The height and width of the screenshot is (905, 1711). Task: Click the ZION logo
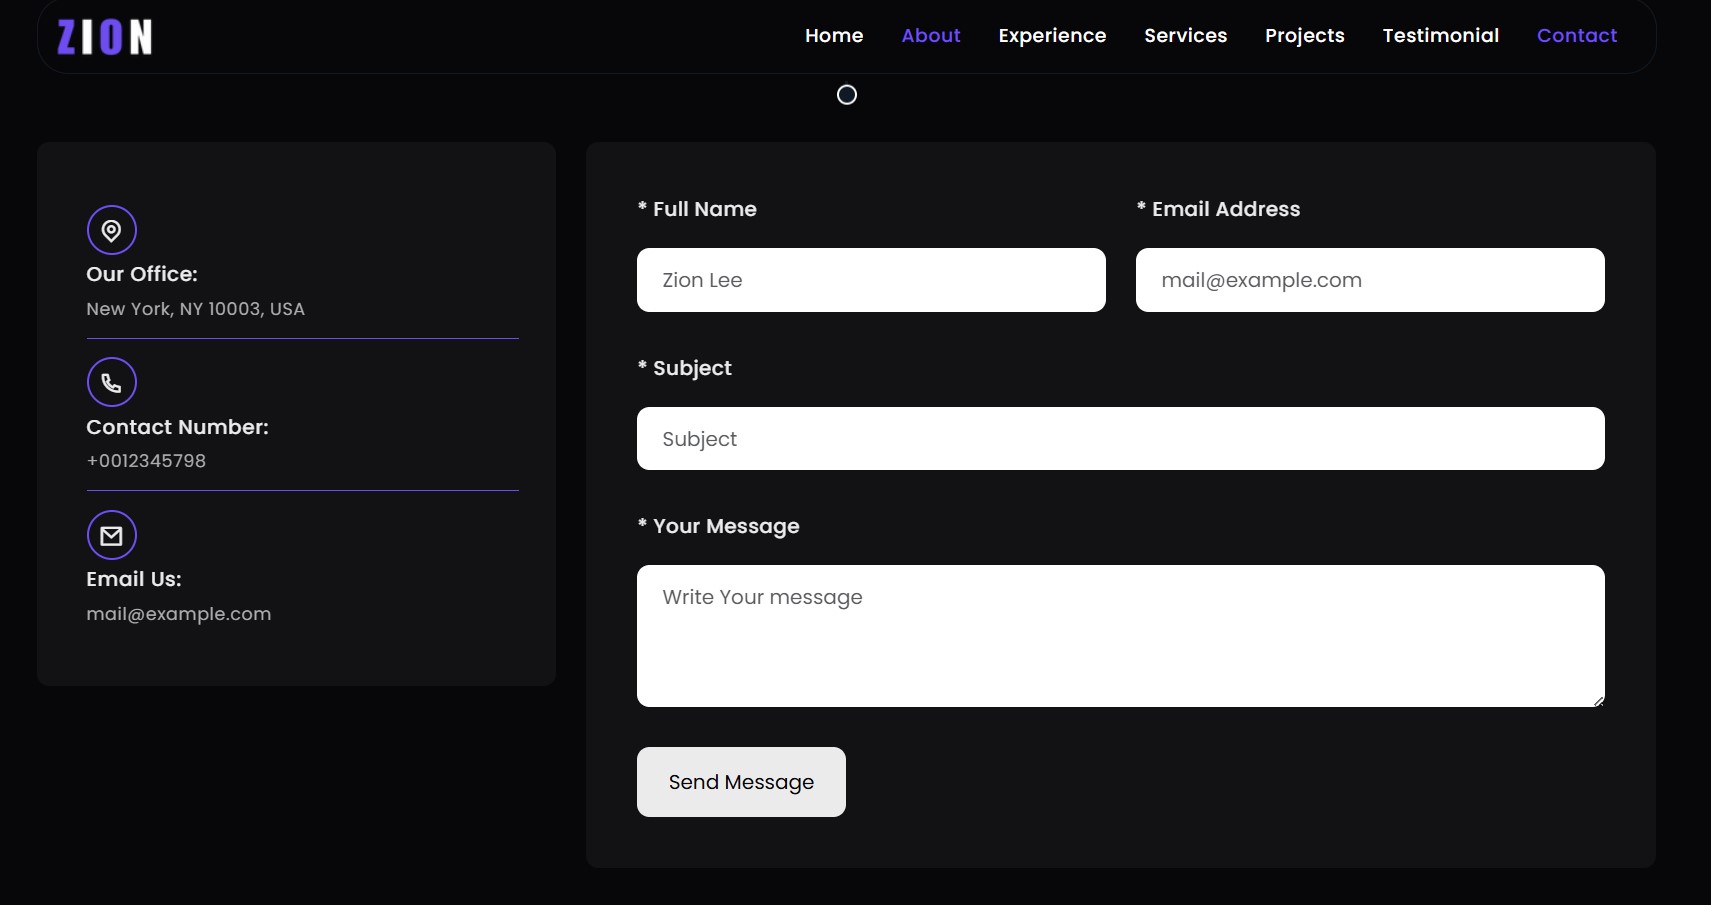pos(104,37)
